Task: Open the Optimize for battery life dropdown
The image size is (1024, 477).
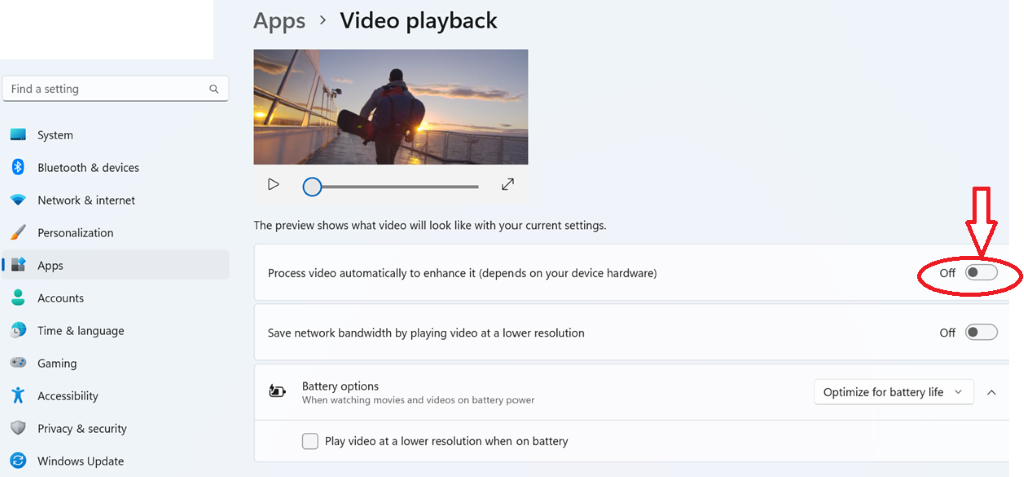Action: (x=893, y=392)
